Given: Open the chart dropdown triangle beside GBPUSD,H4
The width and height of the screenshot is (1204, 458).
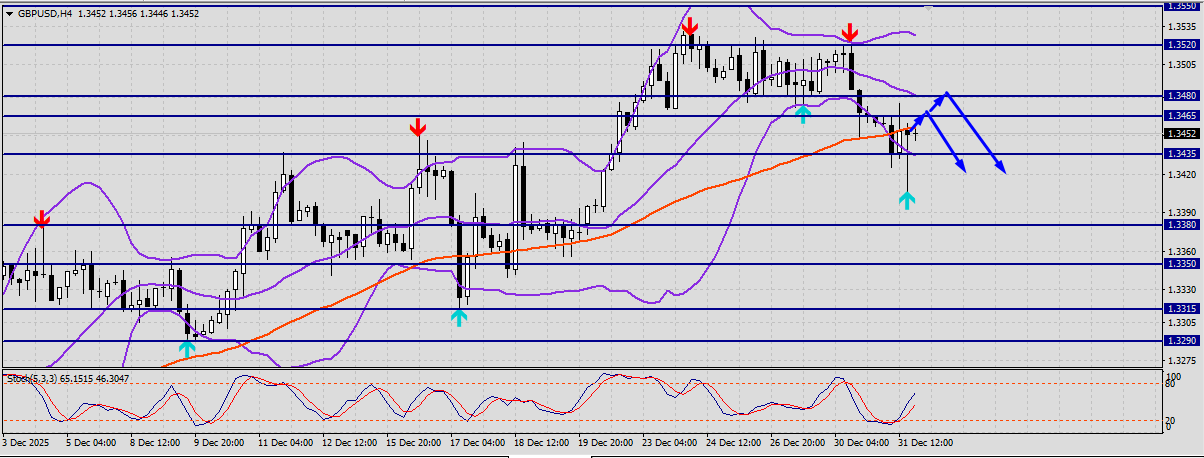Looking at the screenshot, I should click(x=9, y=15).
